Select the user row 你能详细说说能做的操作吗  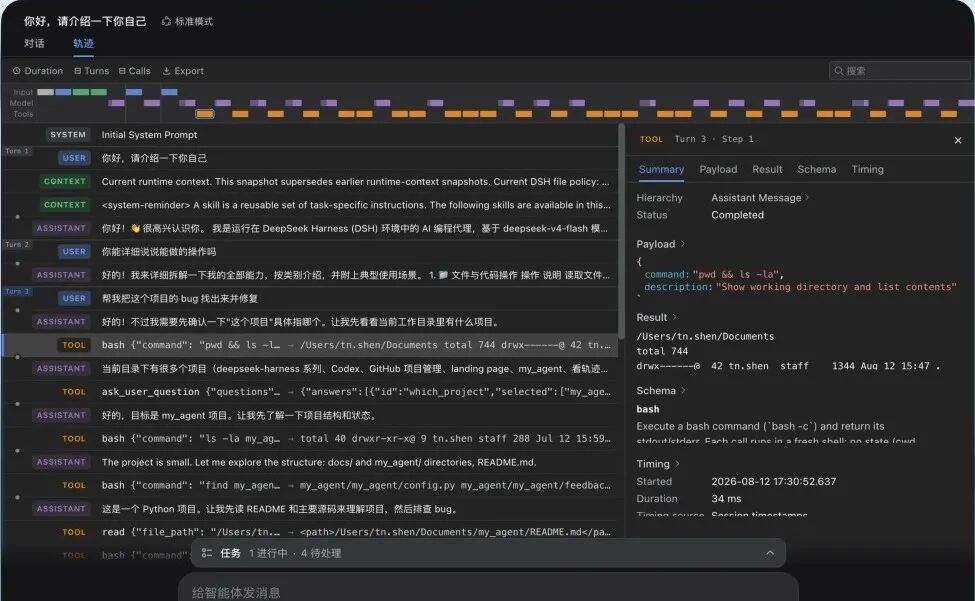311,252
